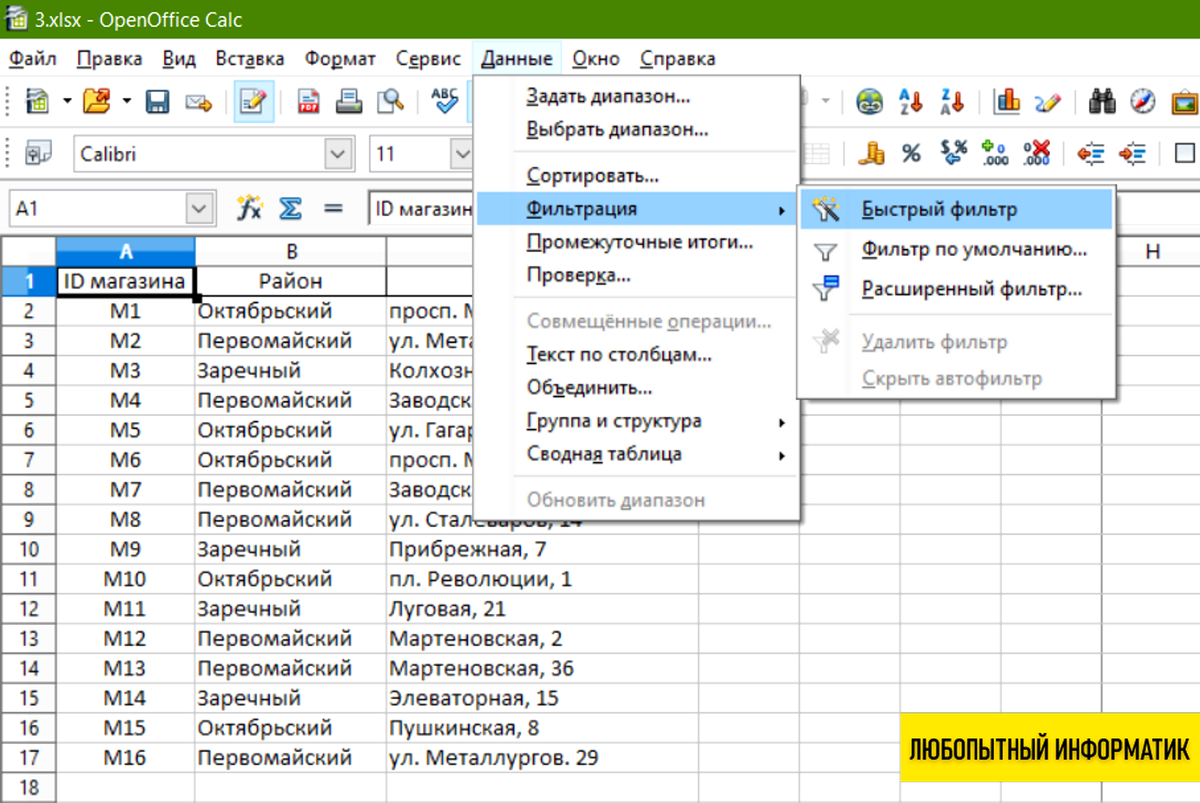
Task: Open the Name Box A1 dropdown
Action: (x=200, y=209)
